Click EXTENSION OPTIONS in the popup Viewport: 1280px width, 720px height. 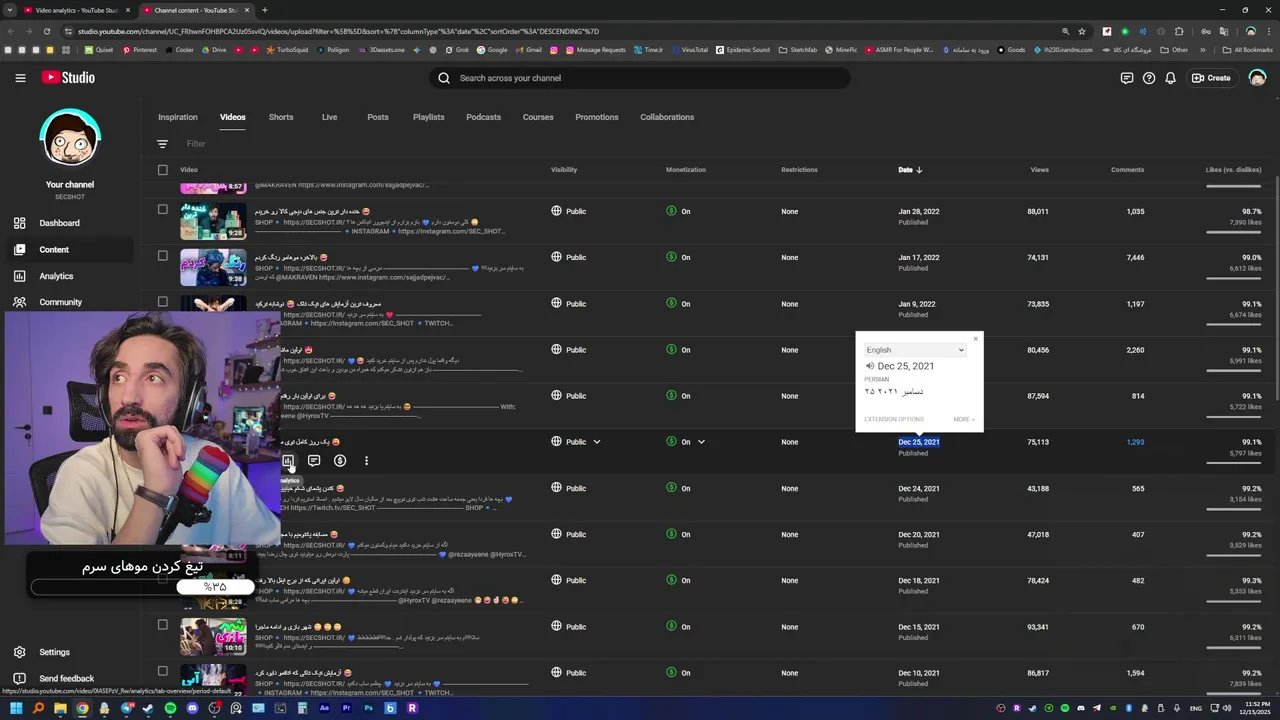(894, 419)
